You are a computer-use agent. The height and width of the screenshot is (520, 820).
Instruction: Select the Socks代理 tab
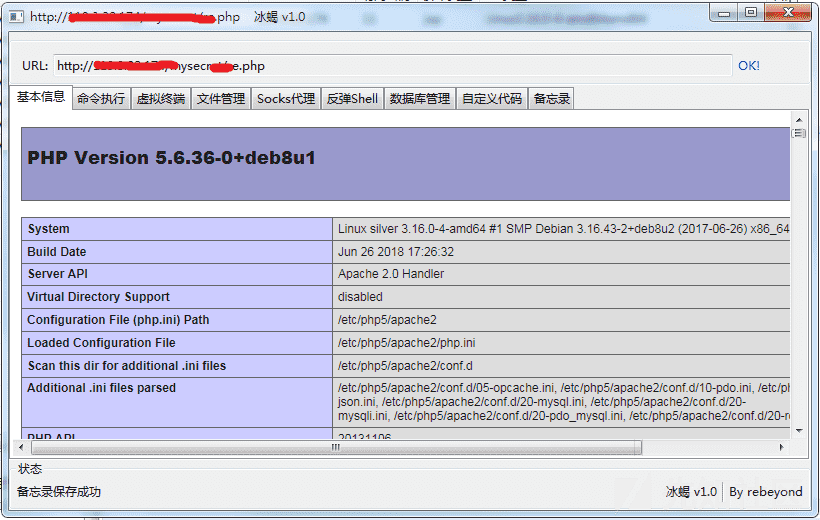286,98
